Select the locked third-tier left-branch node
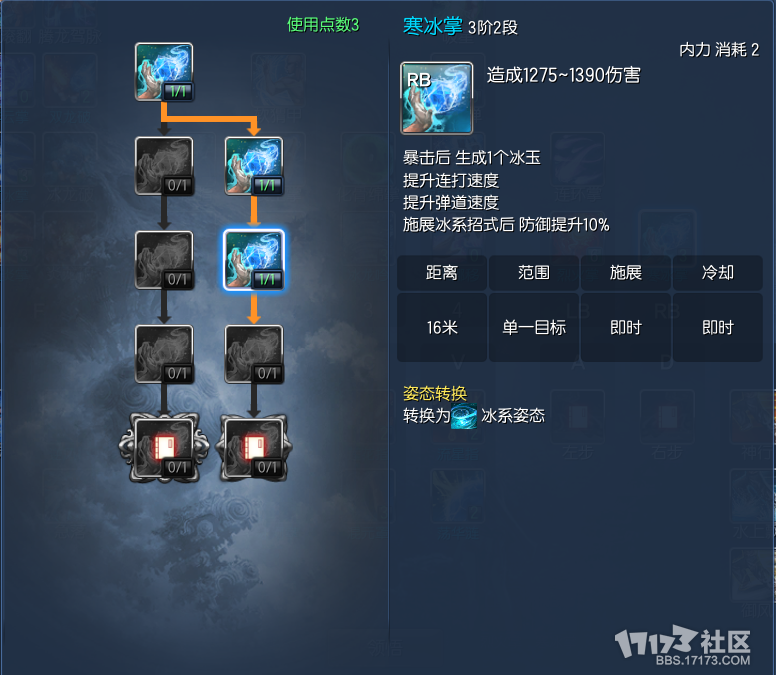 (164, 260)
